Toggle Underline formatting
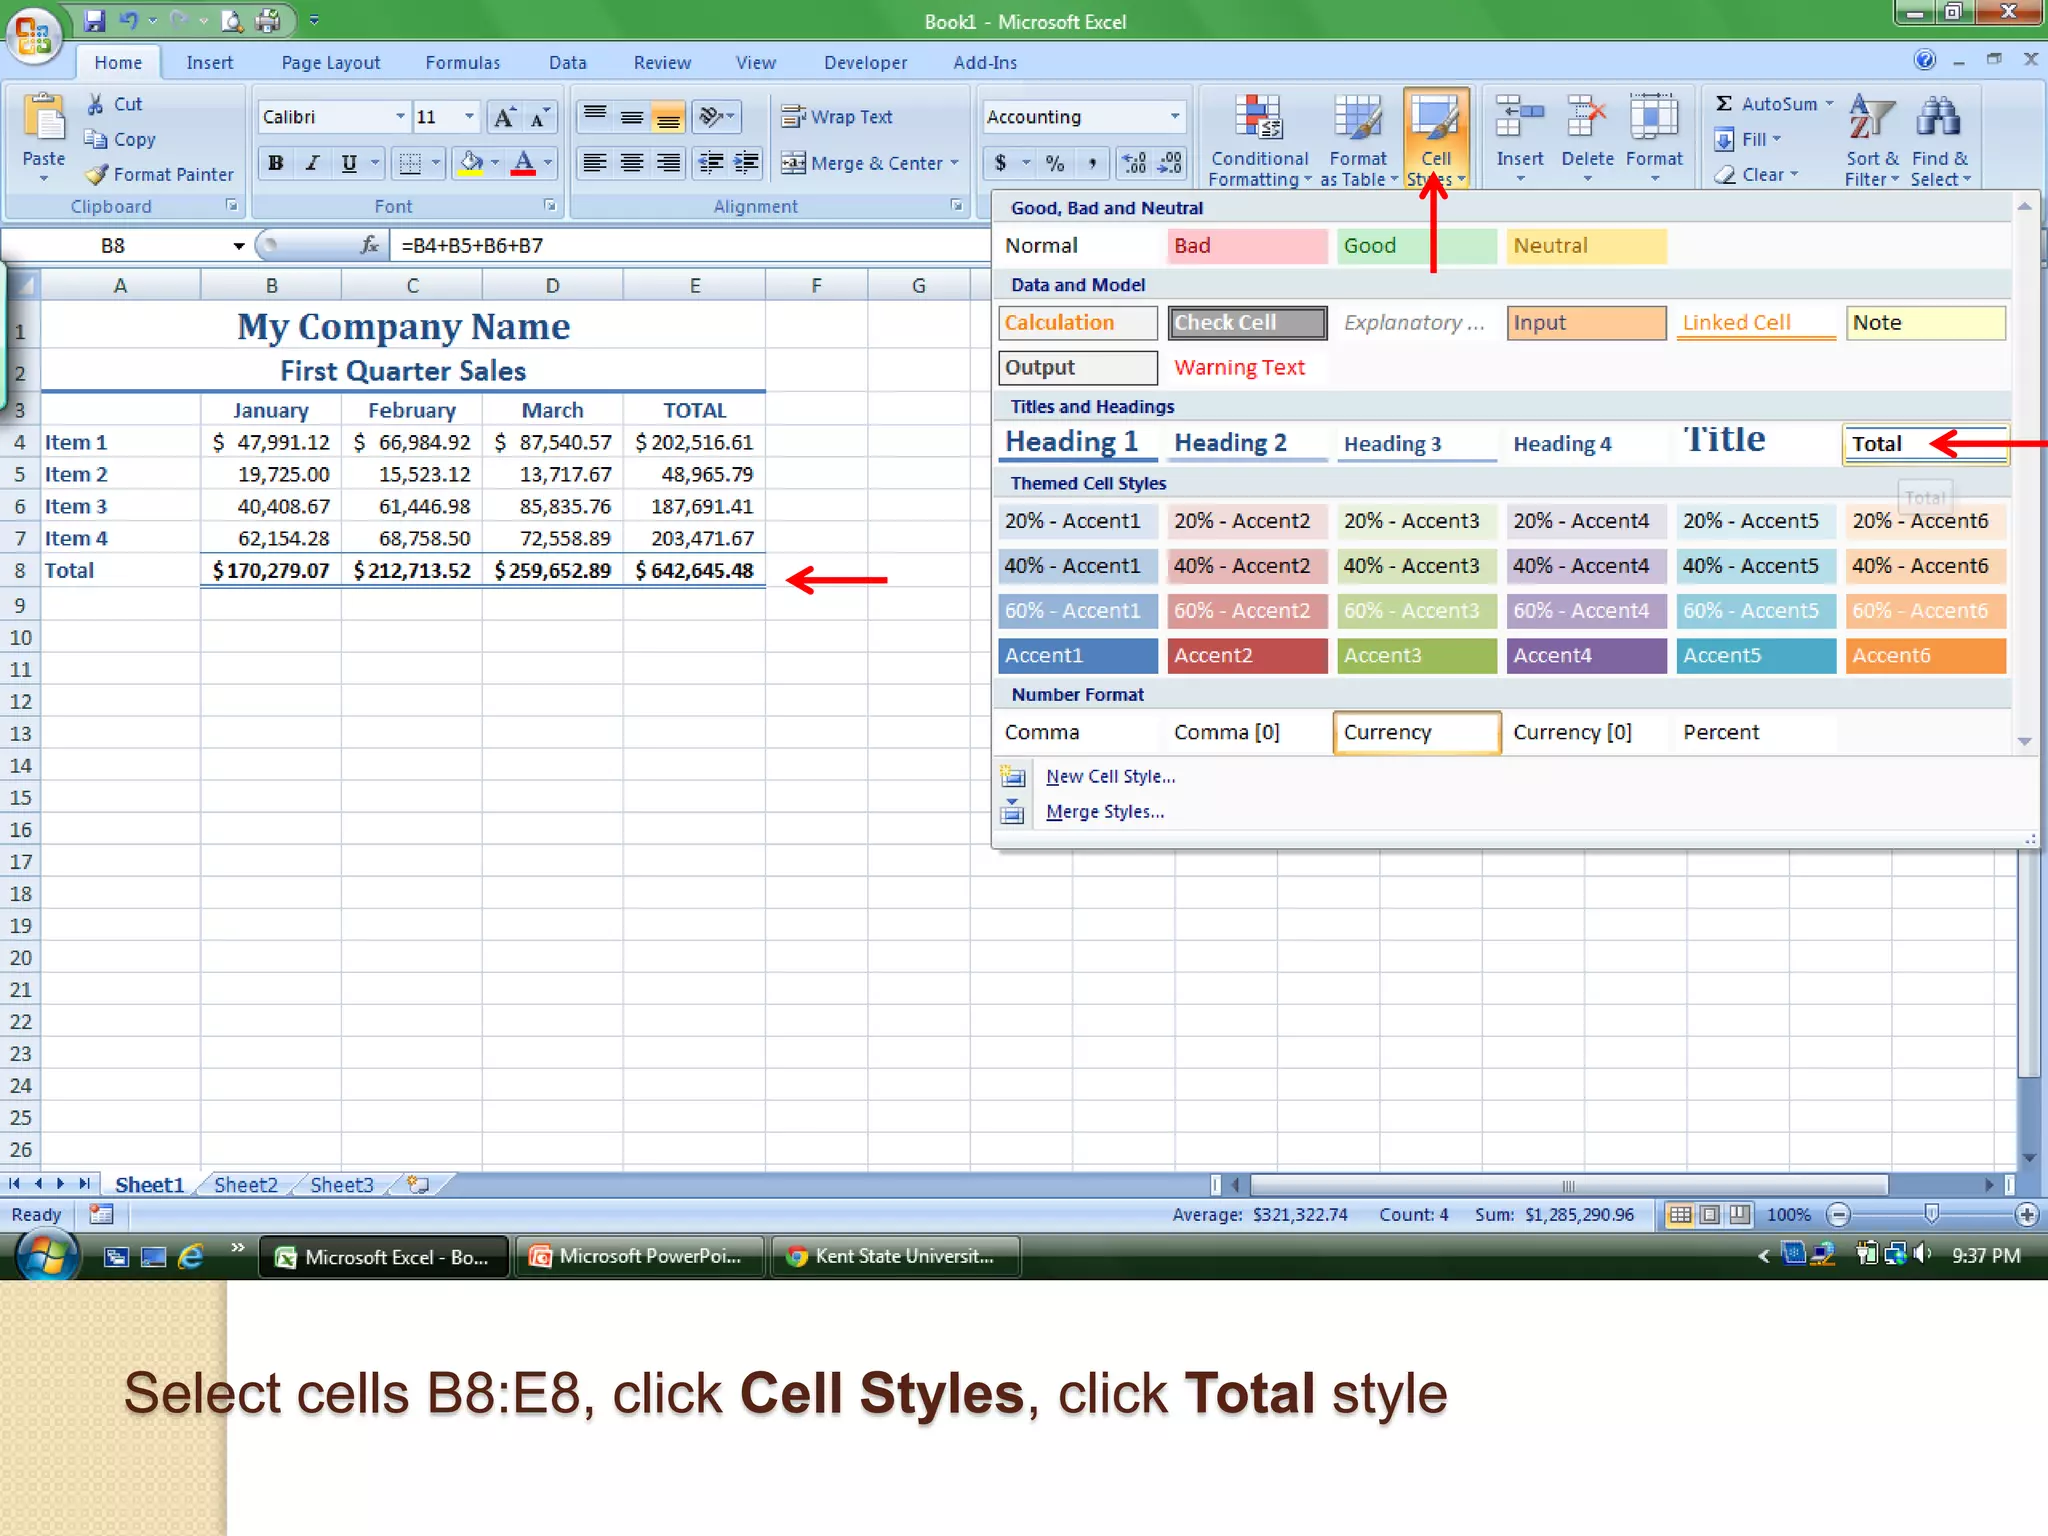2048x1536 pixels. pyautogui.click(x=348, y=163)
